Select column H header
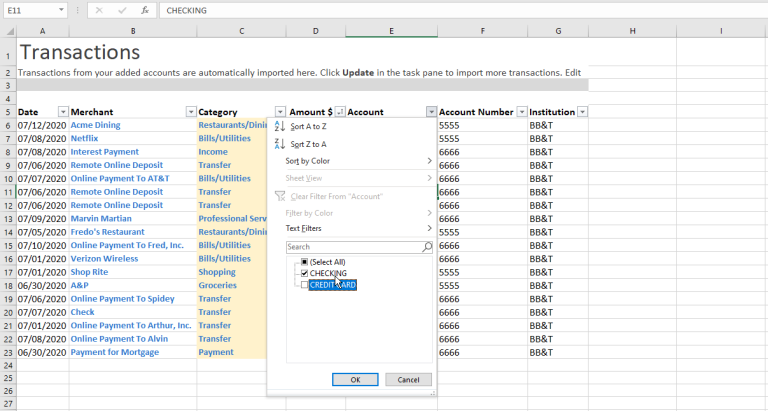The image size is (768, 411). point(632,31)
